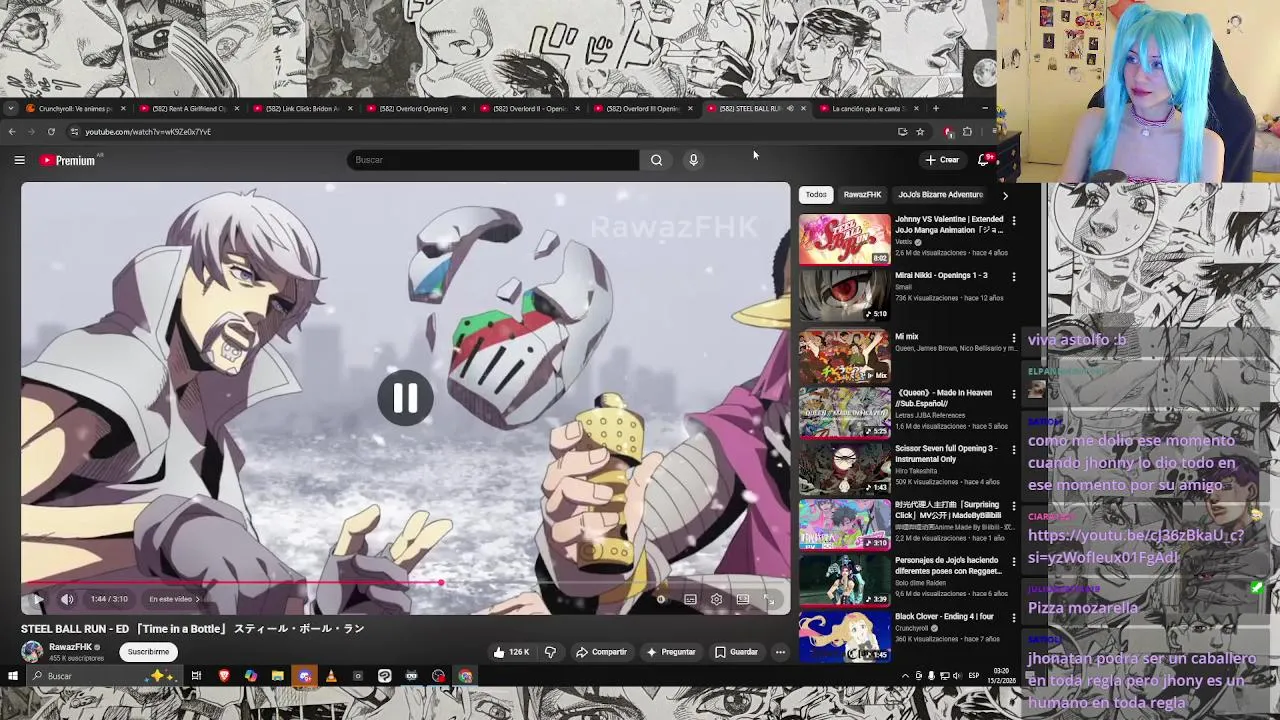Toggle the autoplay switch in the player

[x=660, y=599]
